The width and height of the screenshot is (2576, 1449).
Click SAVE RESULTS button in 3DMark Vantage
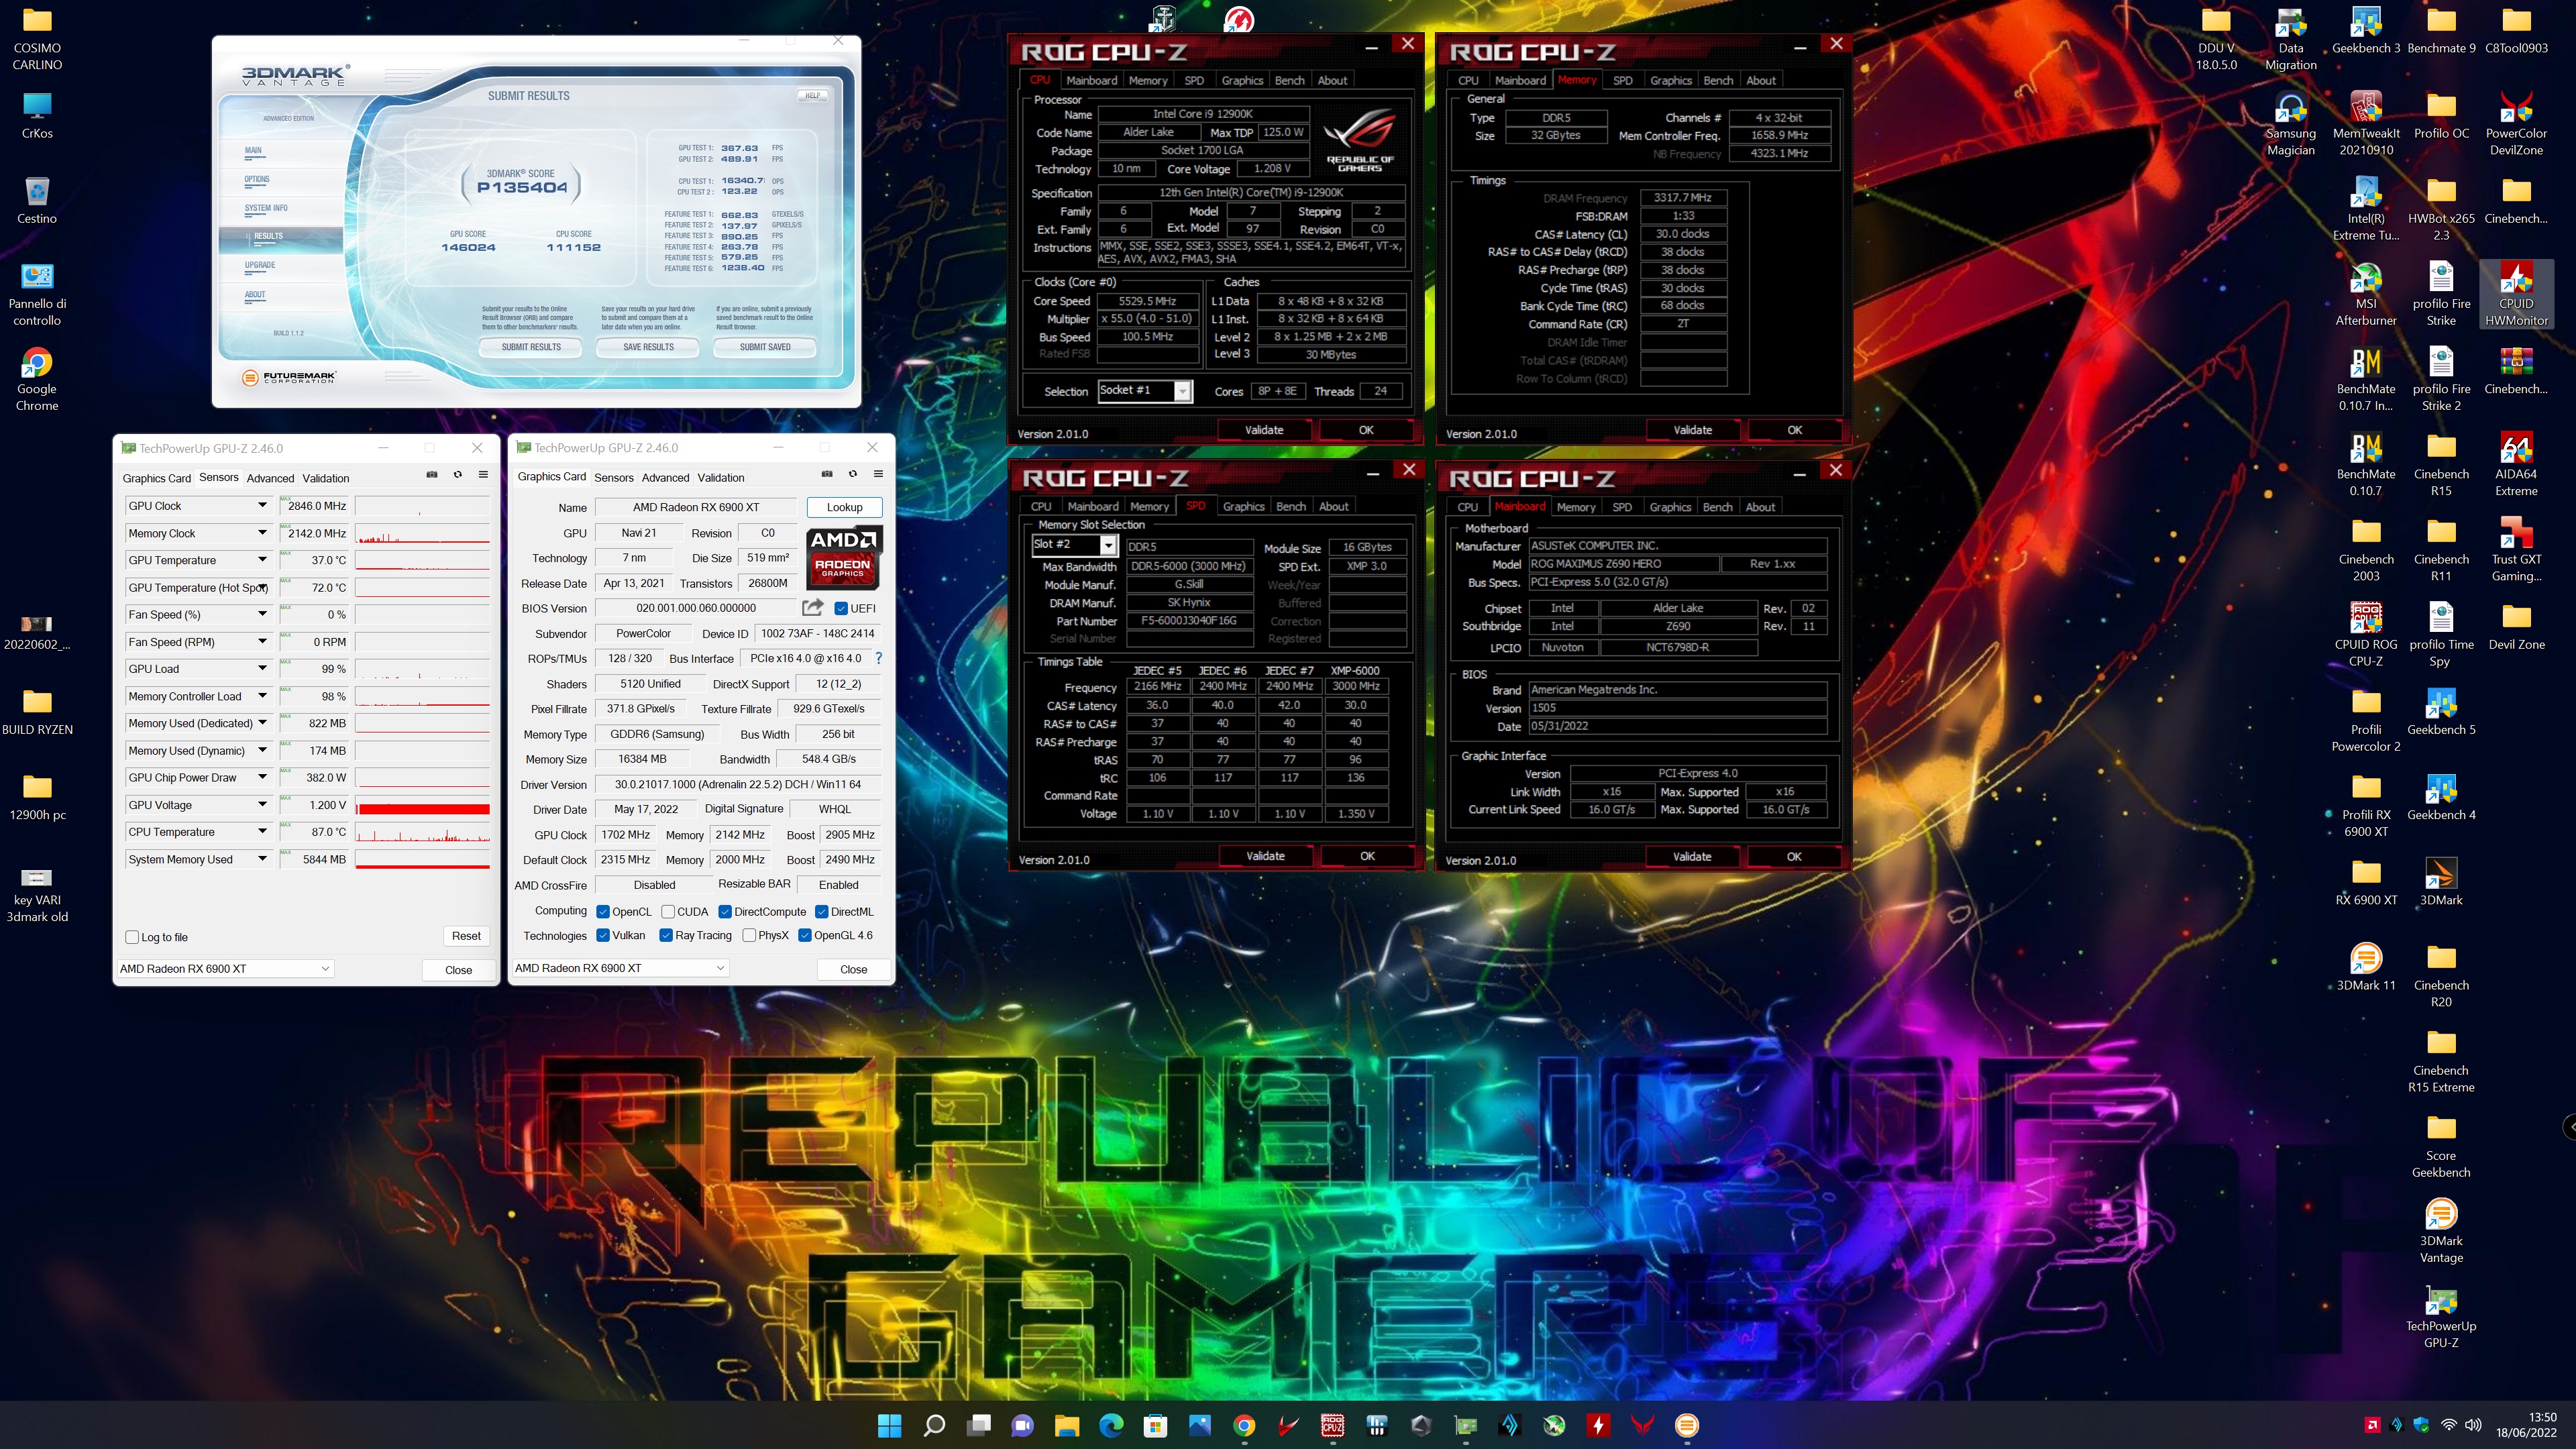pyautogui.click(x=648, y=347)
